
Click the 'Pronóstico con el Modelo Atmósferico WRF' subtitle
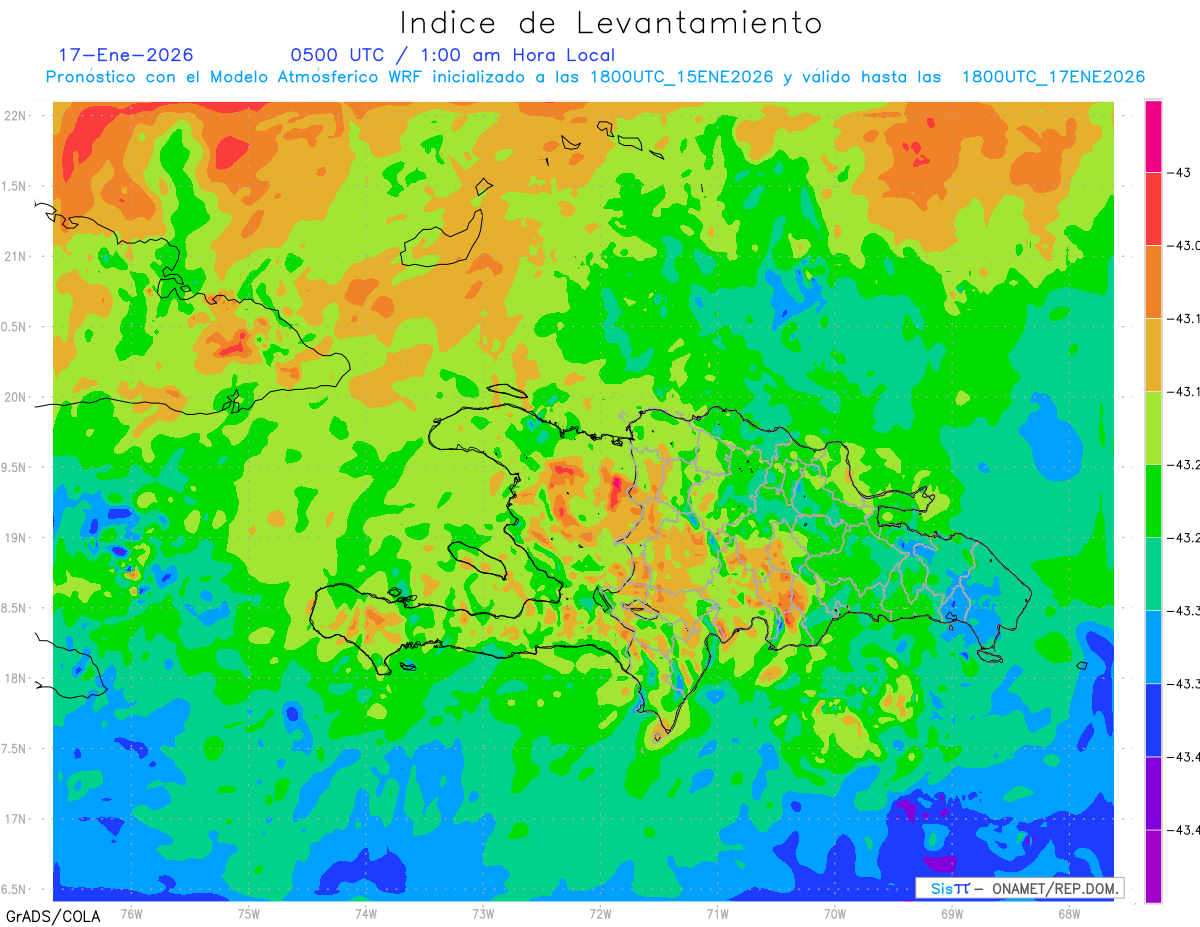click(235, 77)
